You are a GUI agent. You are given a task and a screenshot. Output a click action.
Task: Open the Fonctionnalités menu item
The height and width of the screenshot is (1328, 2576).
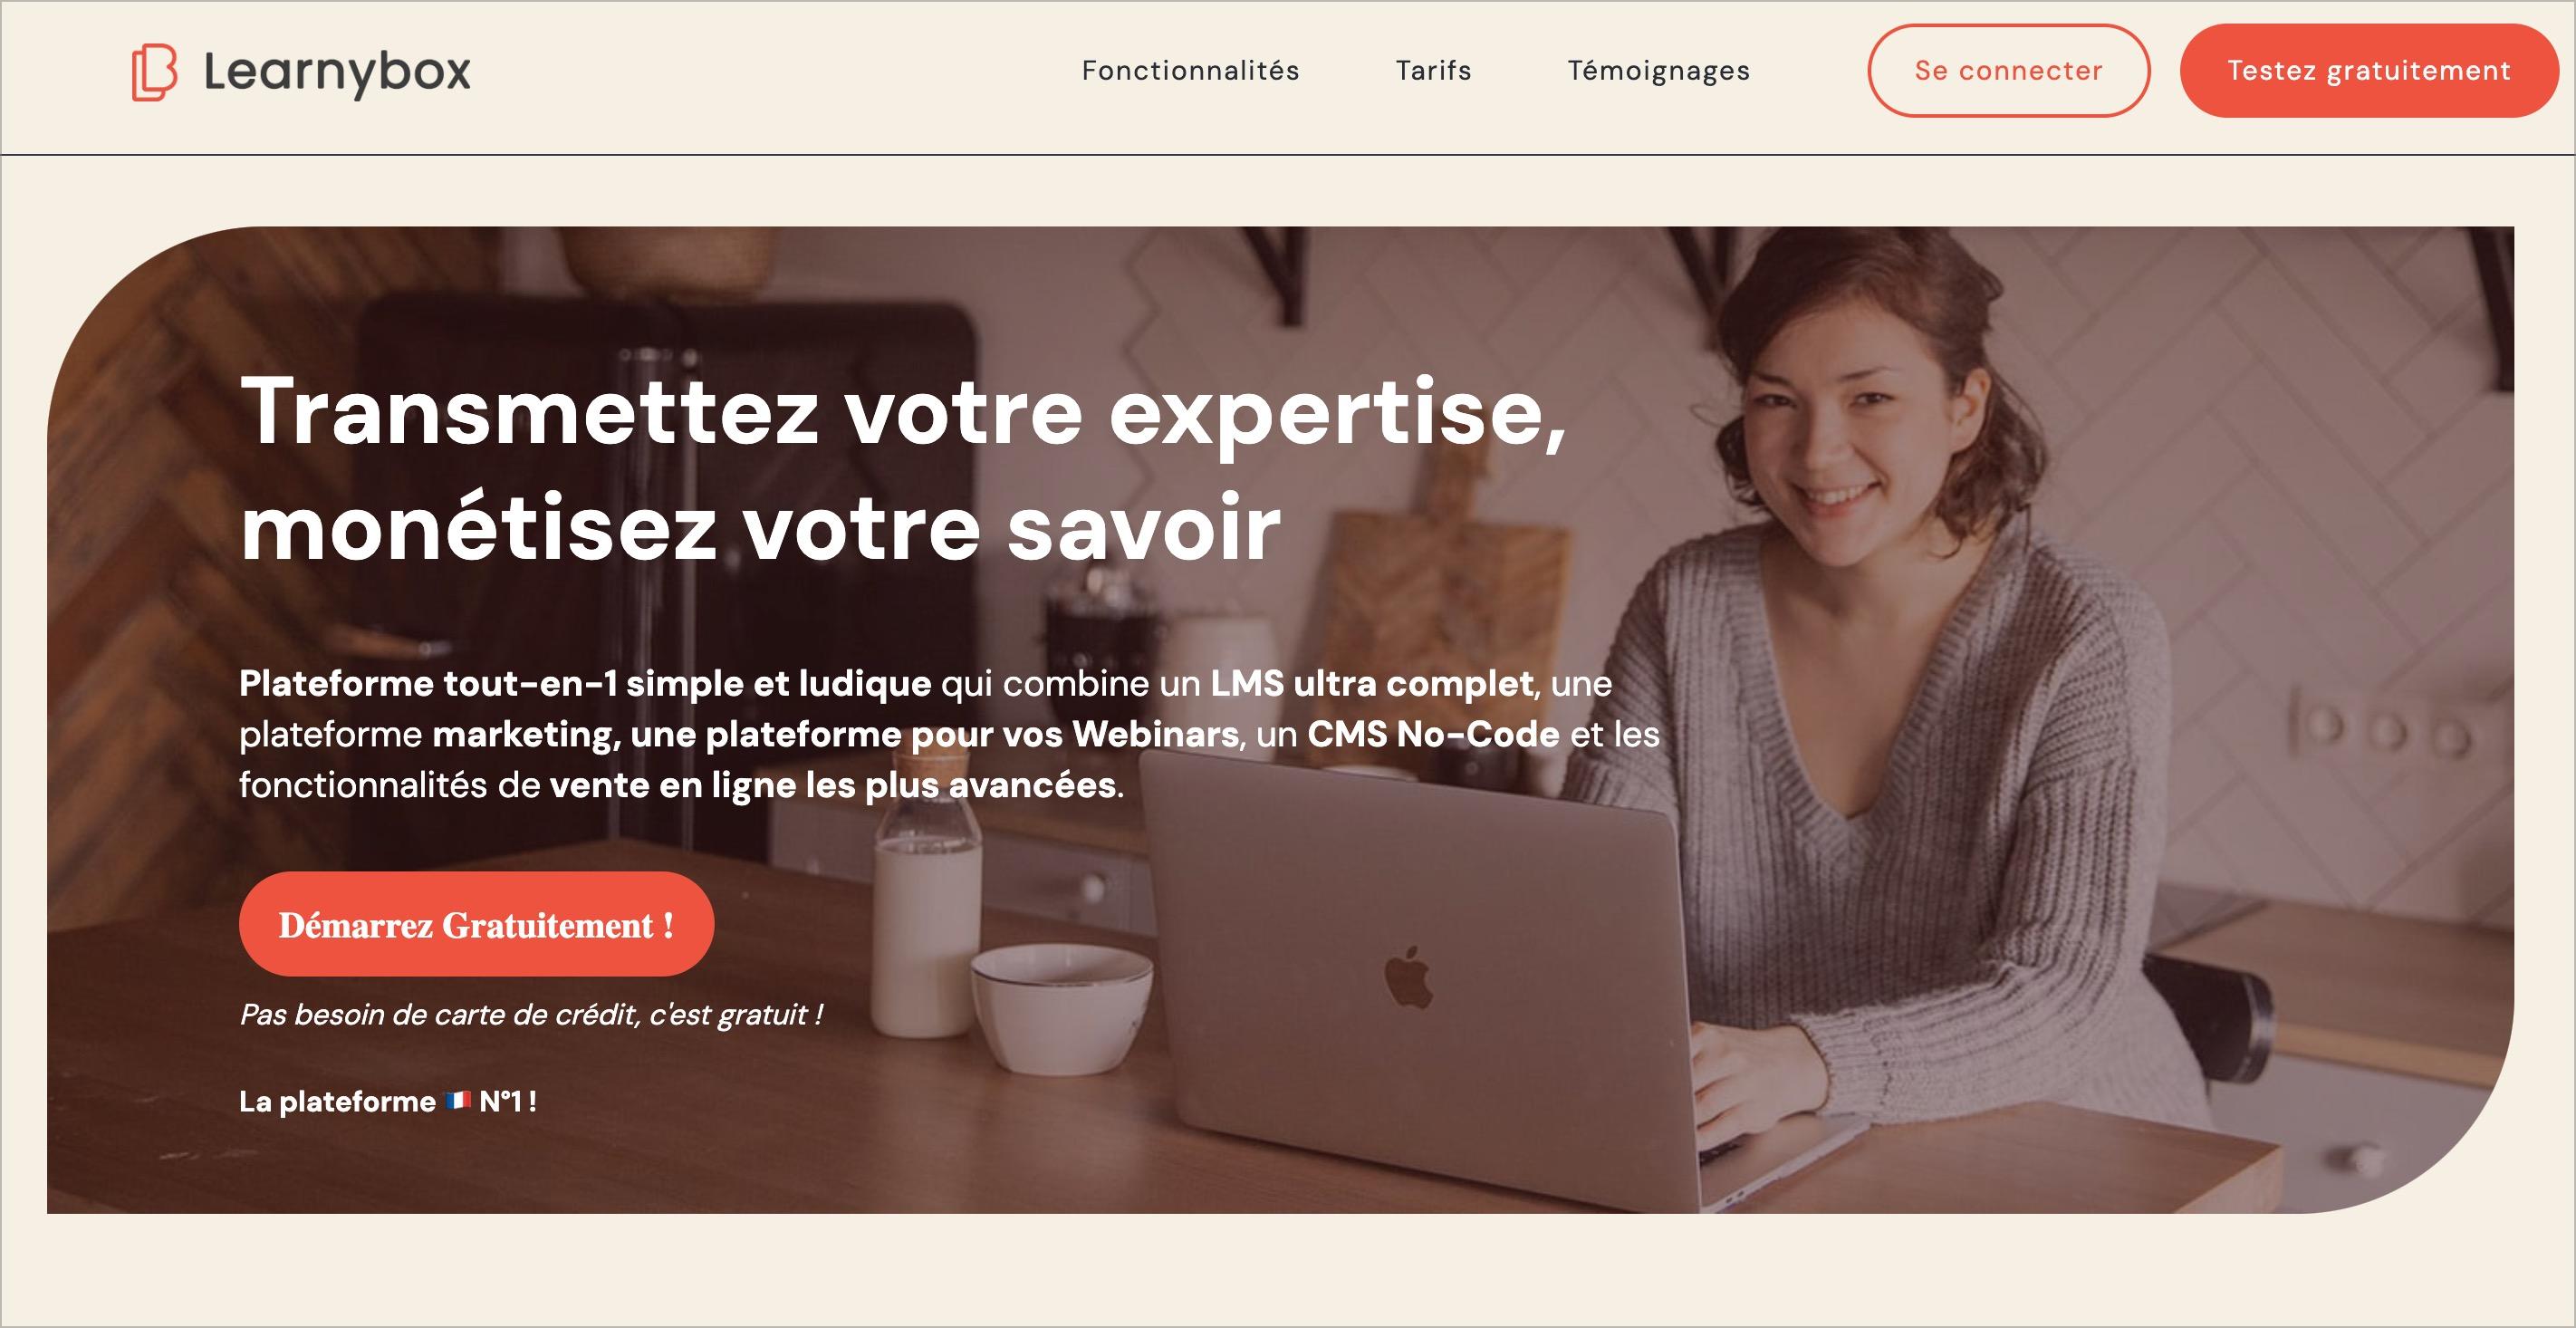point(1190,71)
